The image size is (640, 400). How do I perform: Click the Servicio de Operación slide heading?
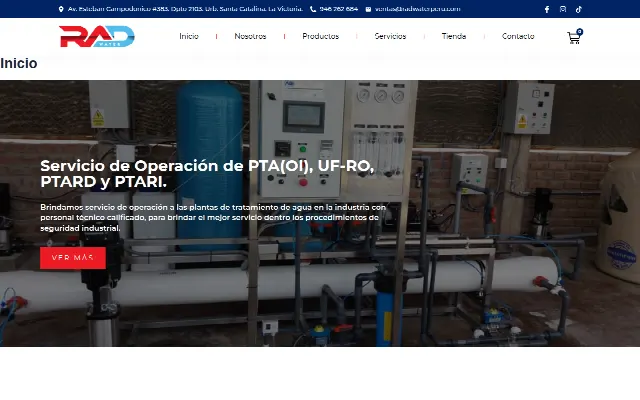click(x=207, y=174)
